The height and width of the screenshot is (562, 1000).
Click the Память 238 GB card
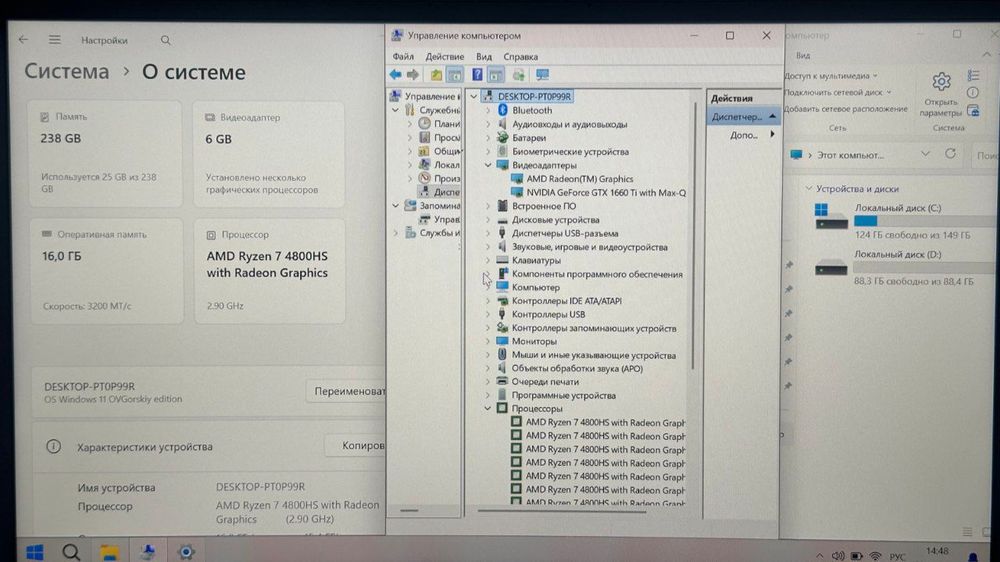[105, 154]
